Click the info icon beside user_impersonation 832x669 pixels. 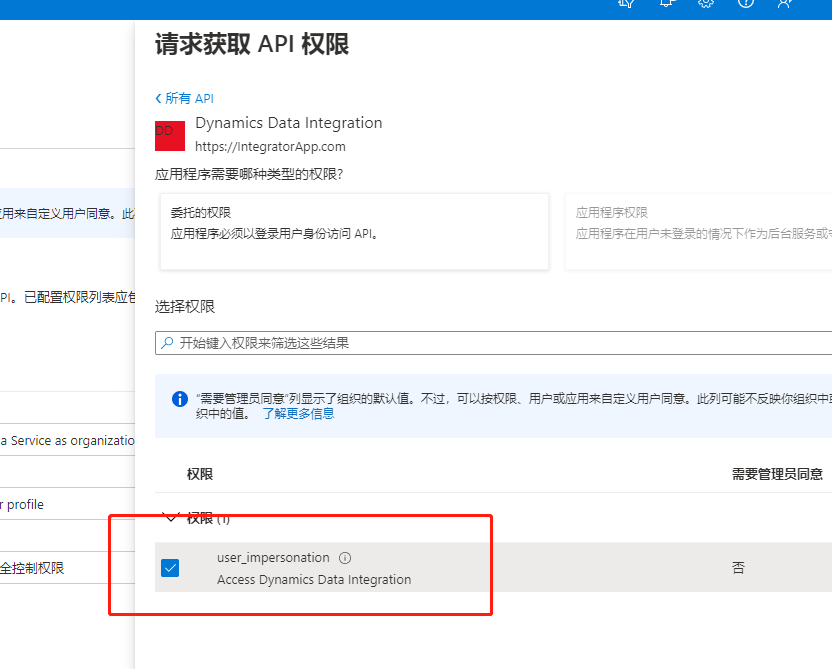click(345, 558)
